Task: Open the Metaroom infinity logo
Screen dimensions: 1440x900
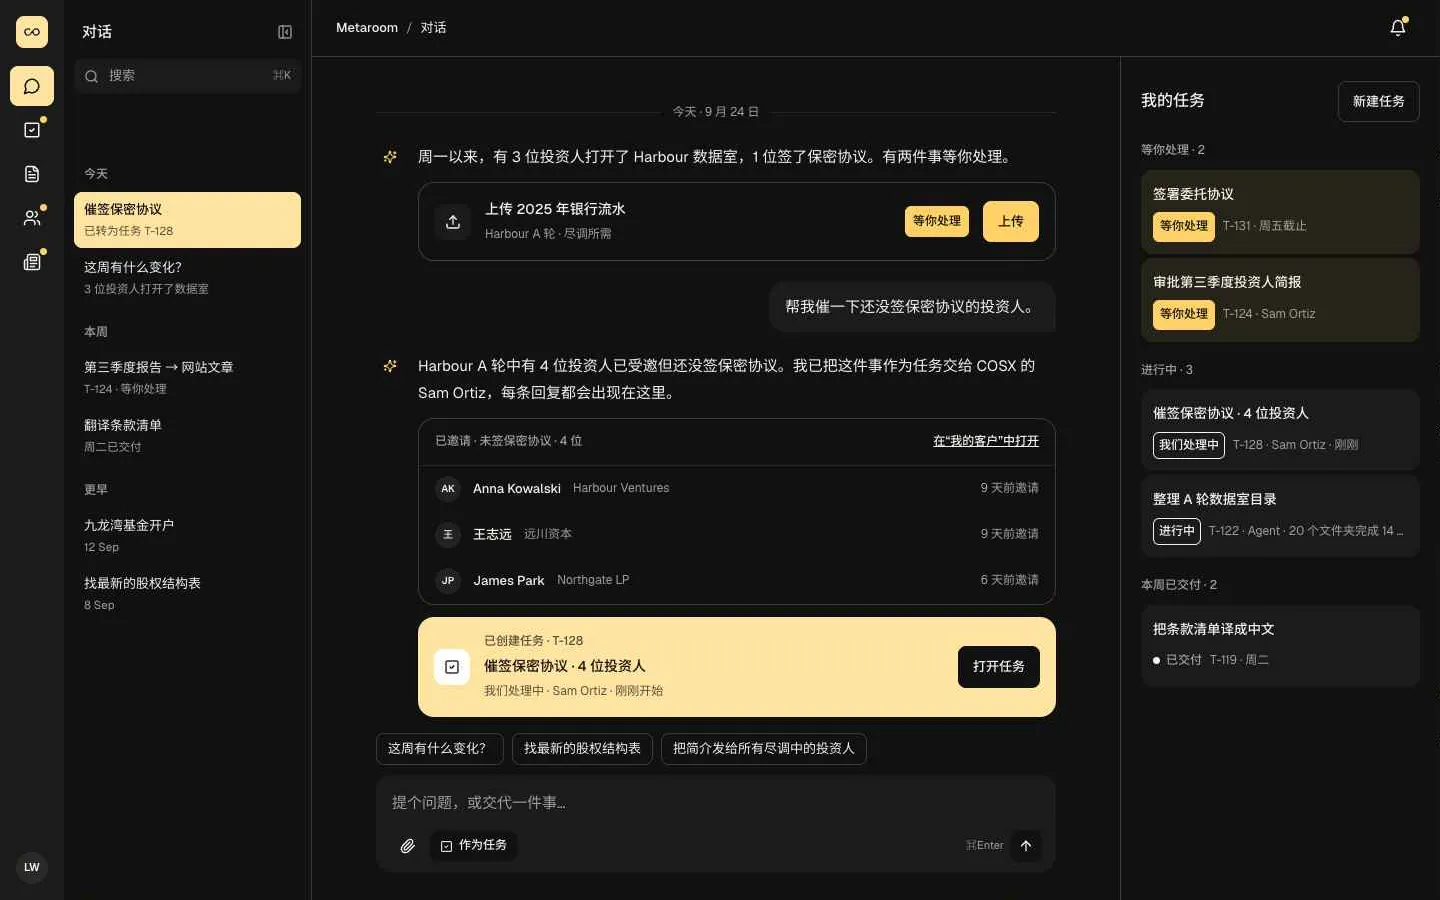Action: coord(32,32)
